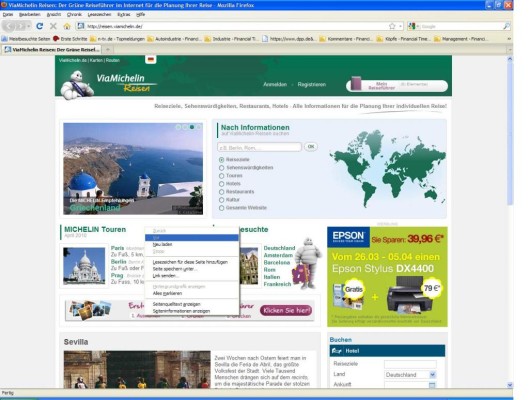This screenshot has width=529, height=400.
Task: Open the back/forward history dropdown arrow
Action: click(x=29, y=26)
